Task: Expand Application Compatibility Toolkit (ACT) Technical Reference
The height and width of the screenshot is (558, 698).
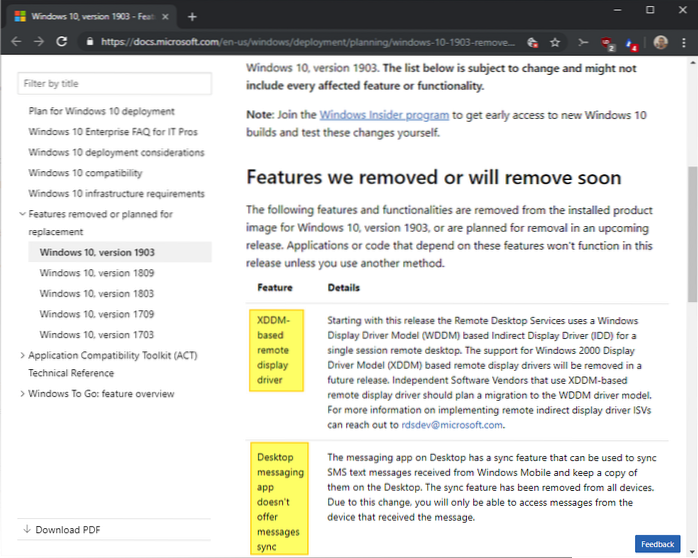Action: [x=23, y=355]
